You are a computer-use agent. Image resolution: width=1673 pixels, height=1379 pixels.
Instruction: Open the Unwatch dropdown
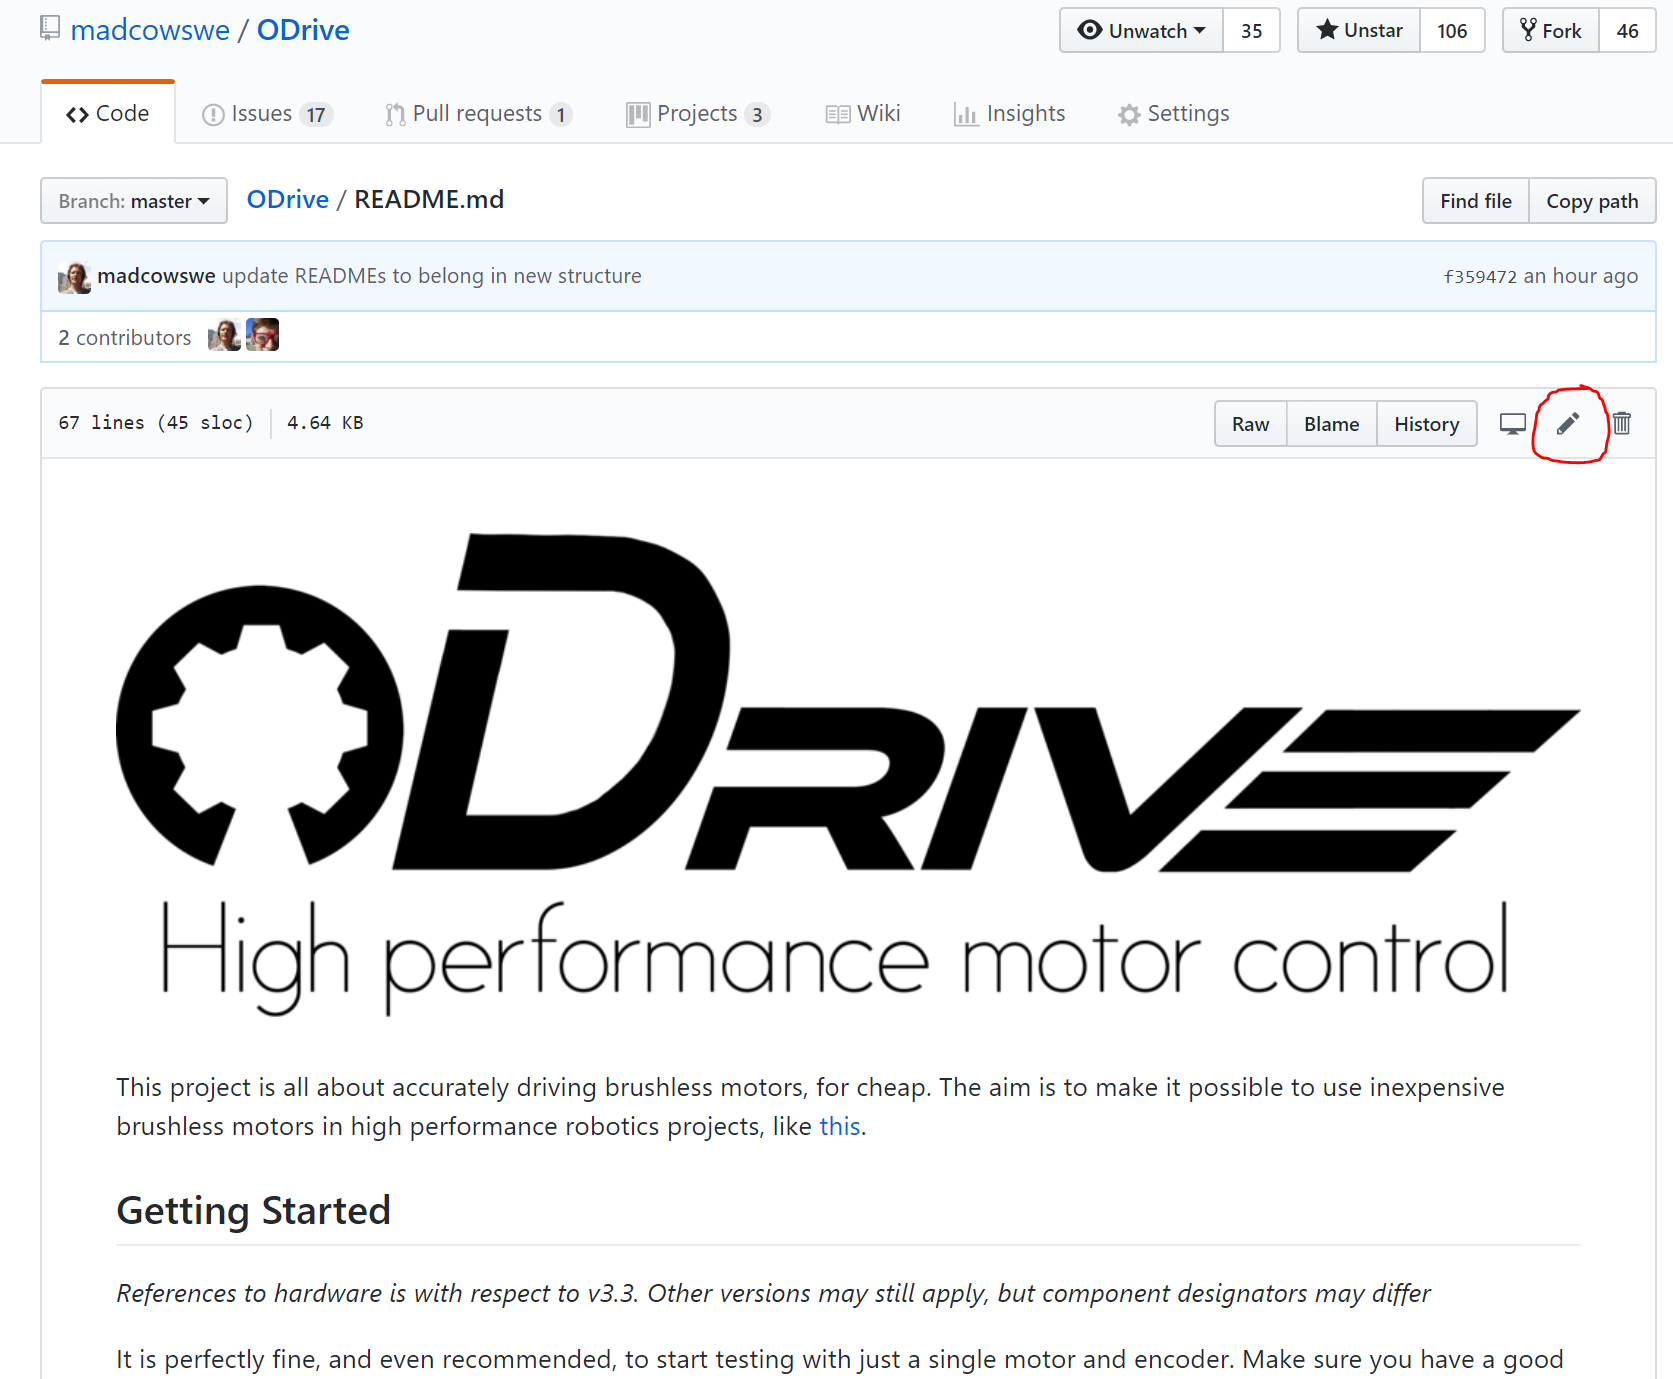pyautogui.click(x=1141, y=31)
